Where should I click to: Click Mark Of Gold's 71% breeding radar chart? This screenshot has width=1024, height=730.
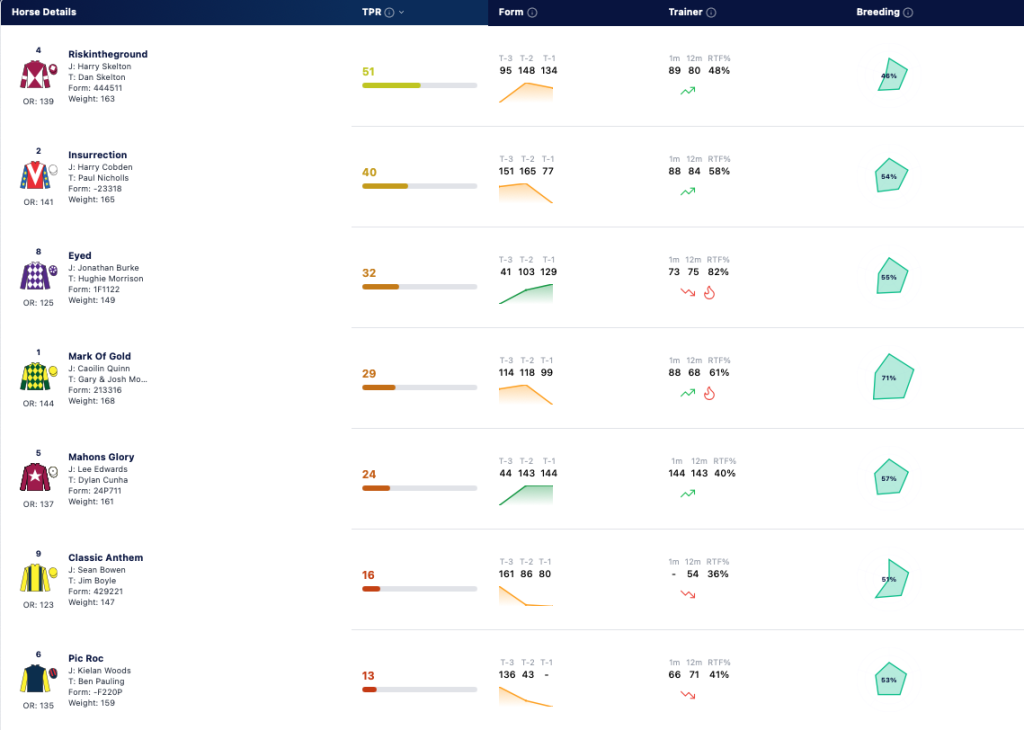tap(893, 377)
